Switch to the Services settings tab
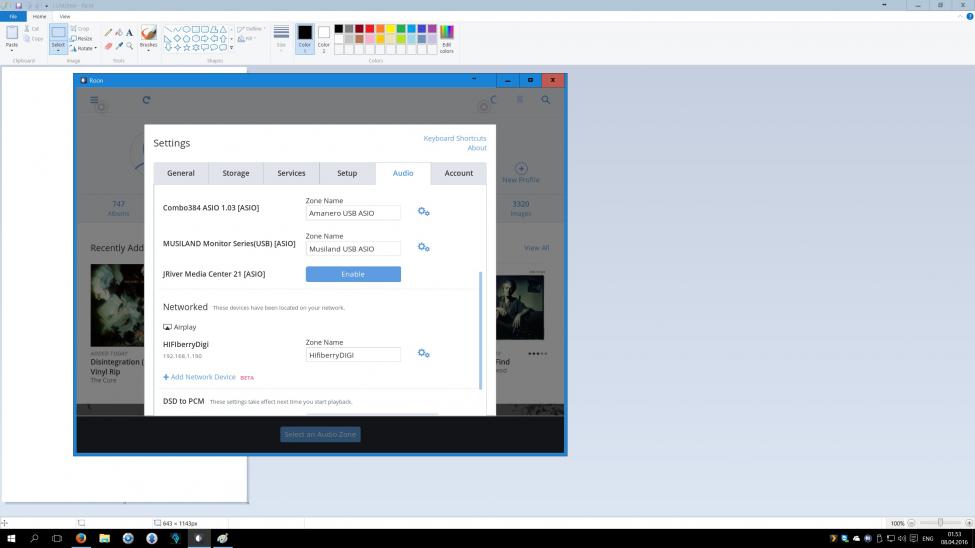Viewport: 975px width, 548px height. point(291,174)
